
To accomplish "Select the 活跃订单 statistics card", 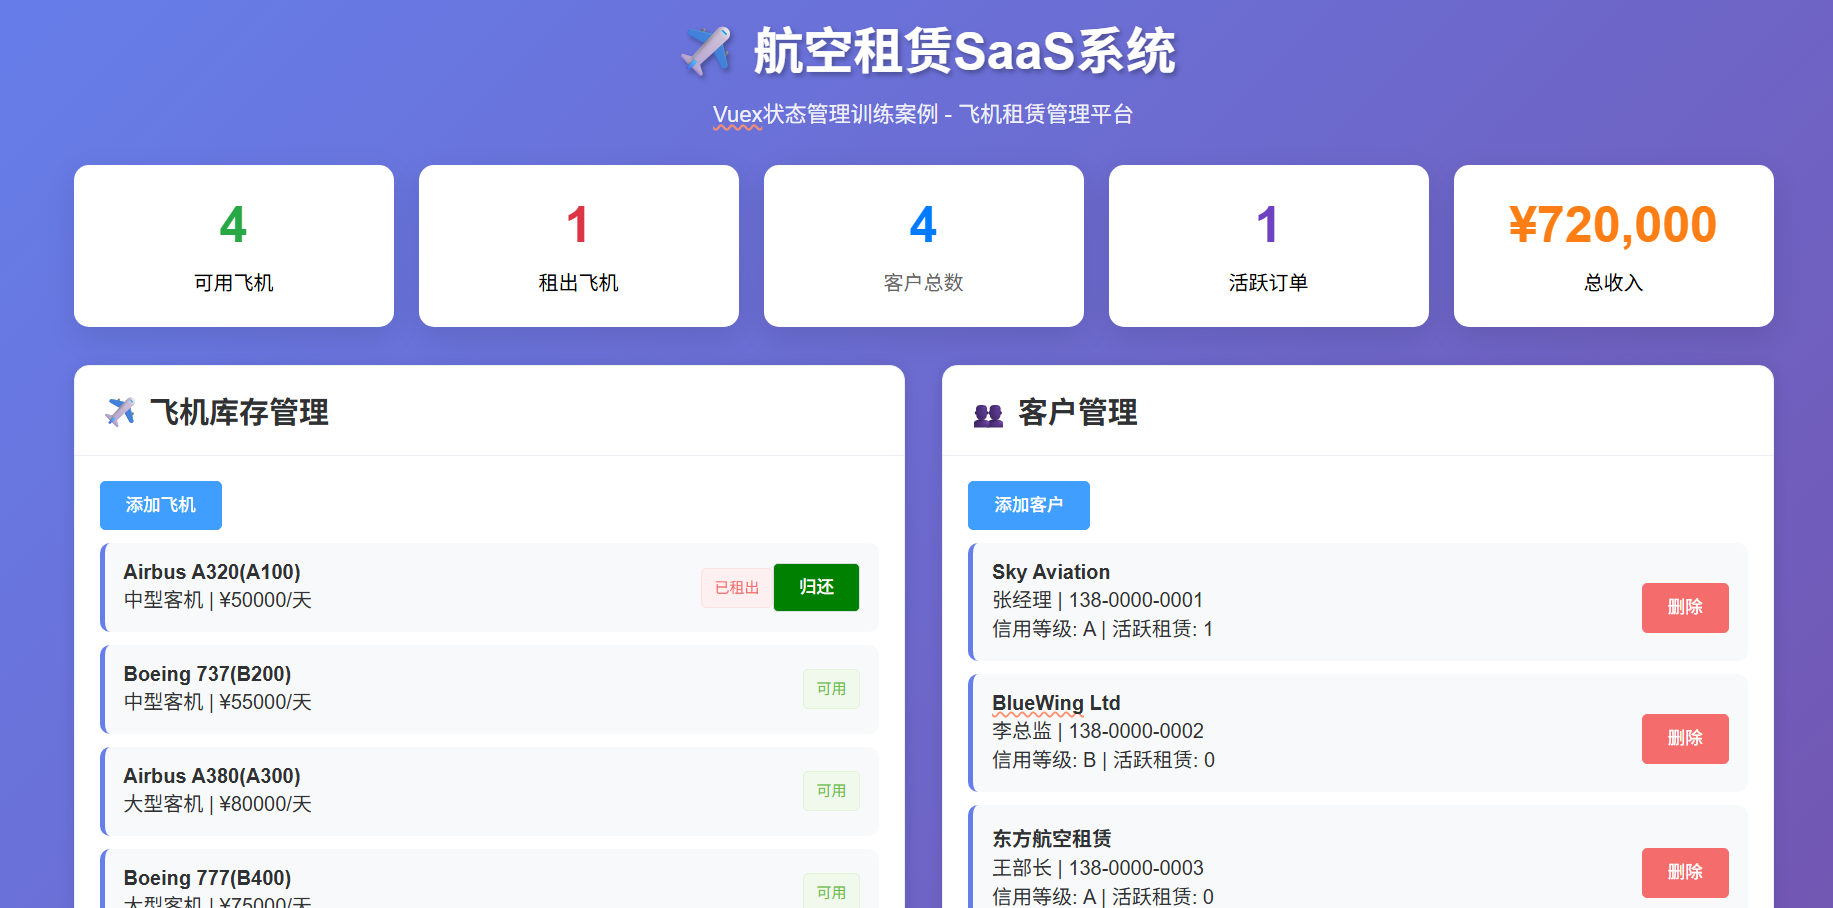I will [x=1269, y=246].
